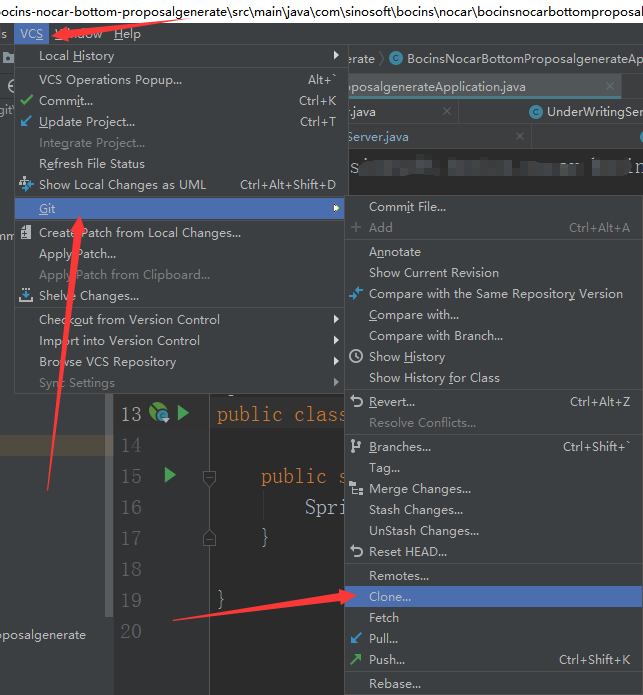643x695 pixels.
Task: Click the Revert arrow icon
Action: pyautogui.click(x=356, y=401)
